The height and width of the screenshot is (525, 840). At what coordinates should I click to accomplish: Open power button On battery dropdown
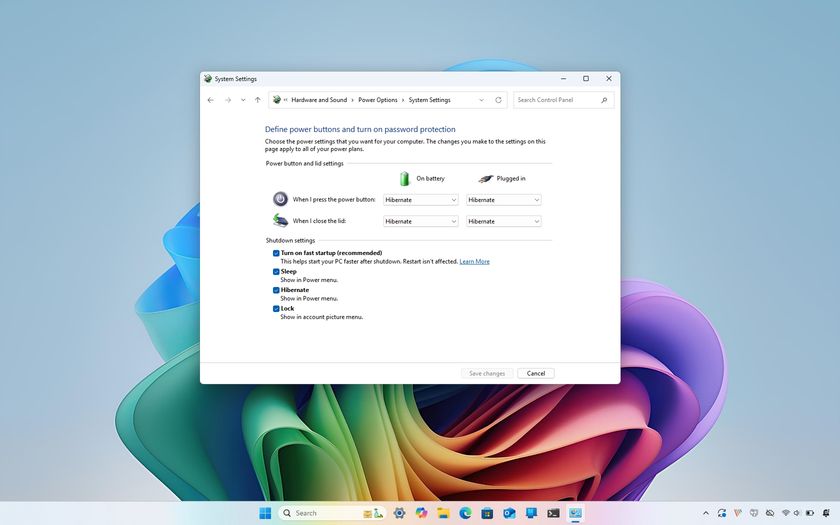pos(421,200)
